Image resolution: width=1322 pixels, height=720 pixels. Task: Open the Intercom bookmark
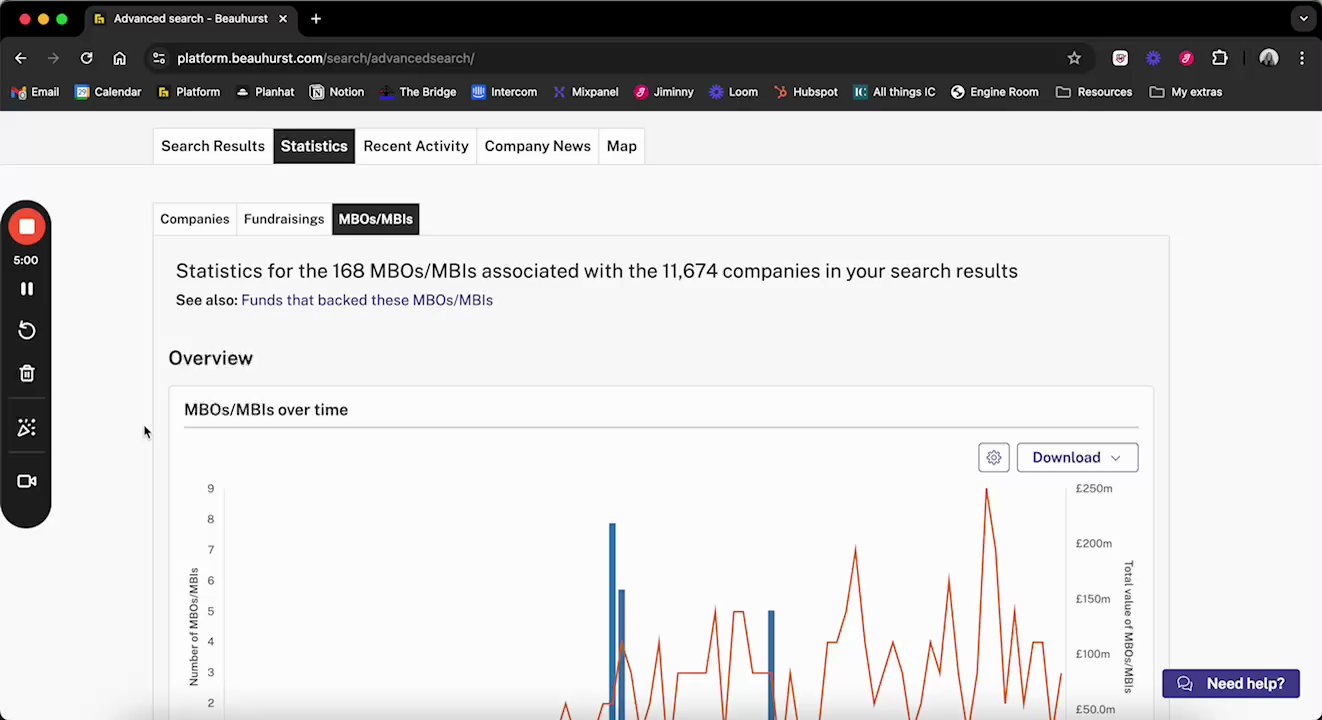point(504,92)
